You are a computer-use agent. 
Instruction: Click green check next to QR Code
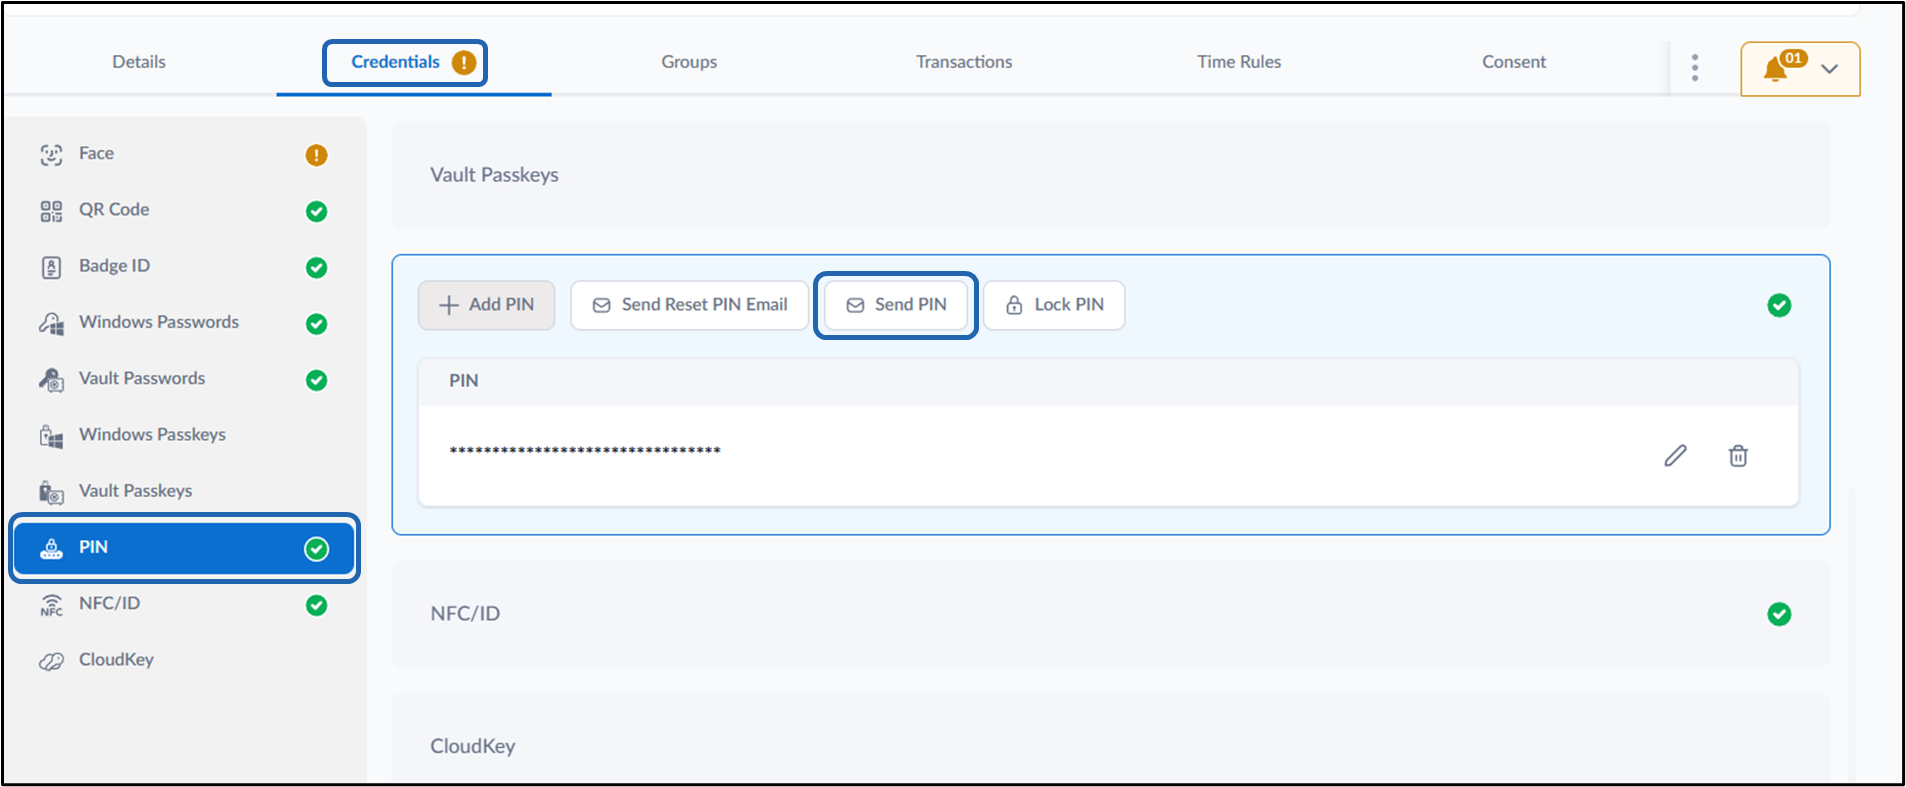click(316, 211)
